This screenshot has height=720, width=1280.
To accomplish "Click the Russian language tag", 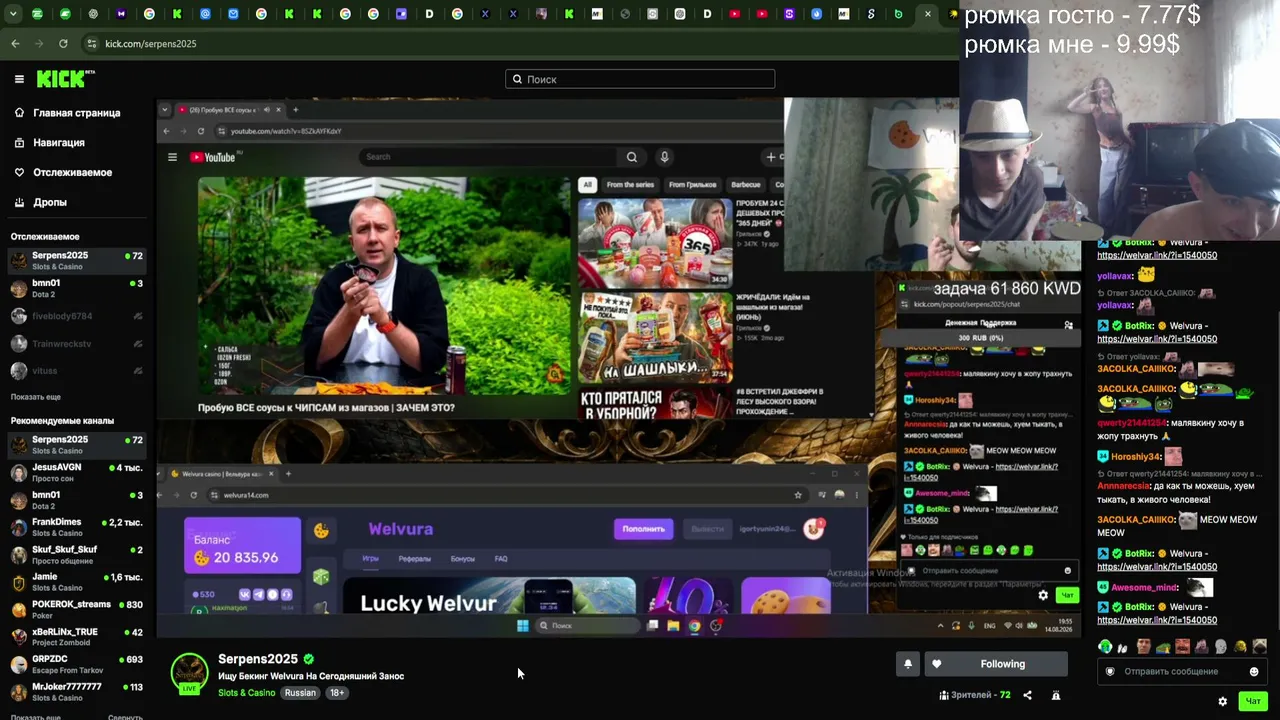I will tap(300, 693).
